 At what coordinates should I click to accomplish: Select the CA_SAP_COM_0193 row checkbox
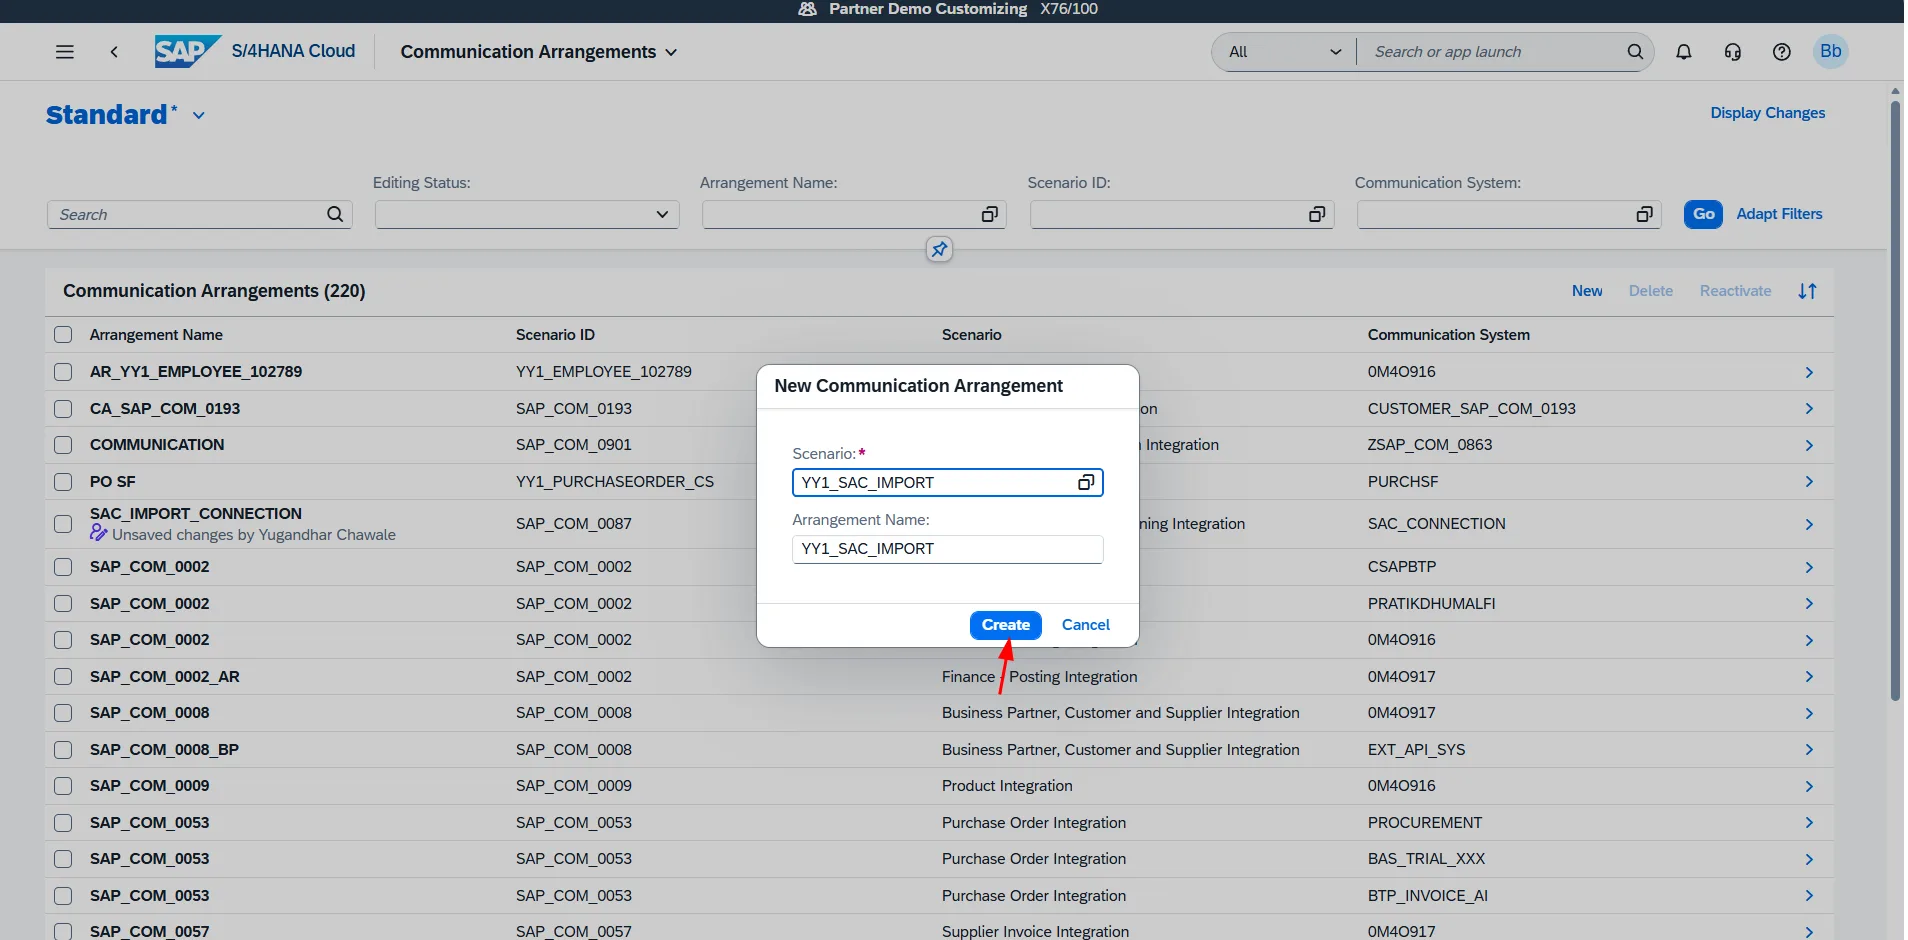[x=63, y=409]
